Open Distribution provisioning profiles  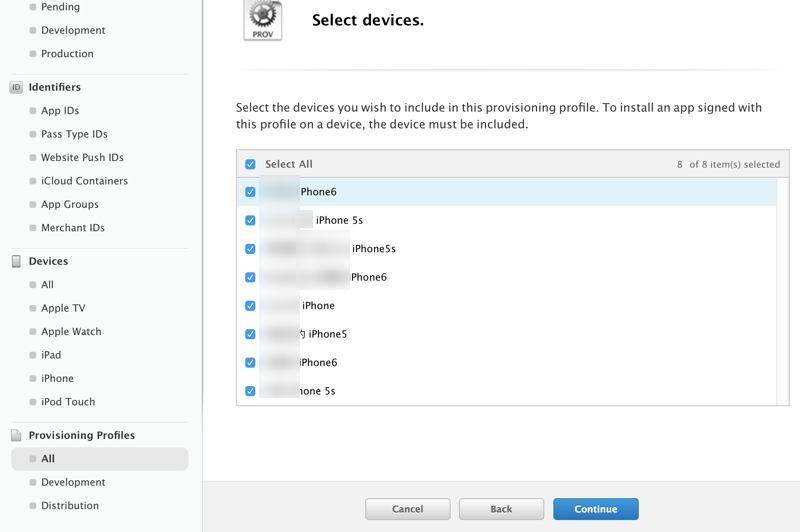(x=70, y=506)
